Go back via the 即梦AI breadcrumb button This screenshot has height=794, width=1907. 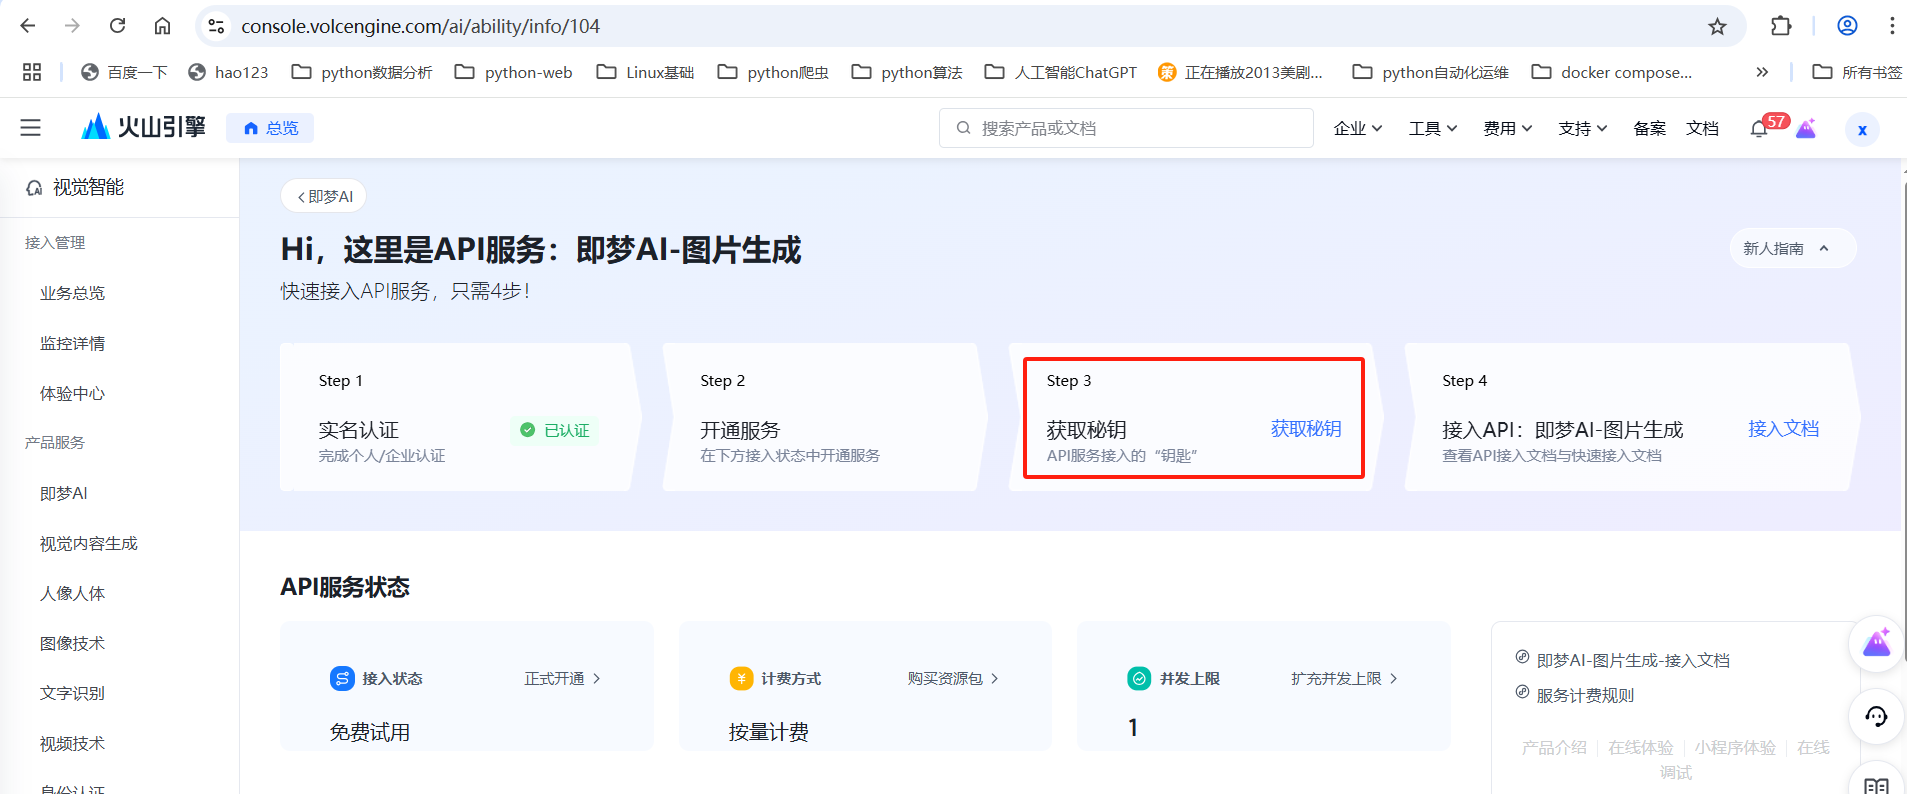tap(324, 196)
